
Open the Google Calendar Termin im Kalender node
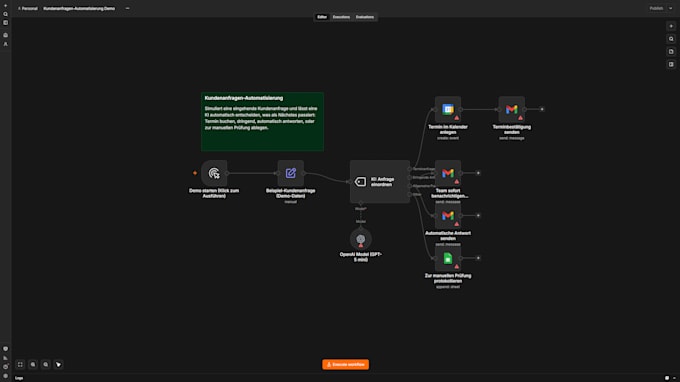coord(448,109)
